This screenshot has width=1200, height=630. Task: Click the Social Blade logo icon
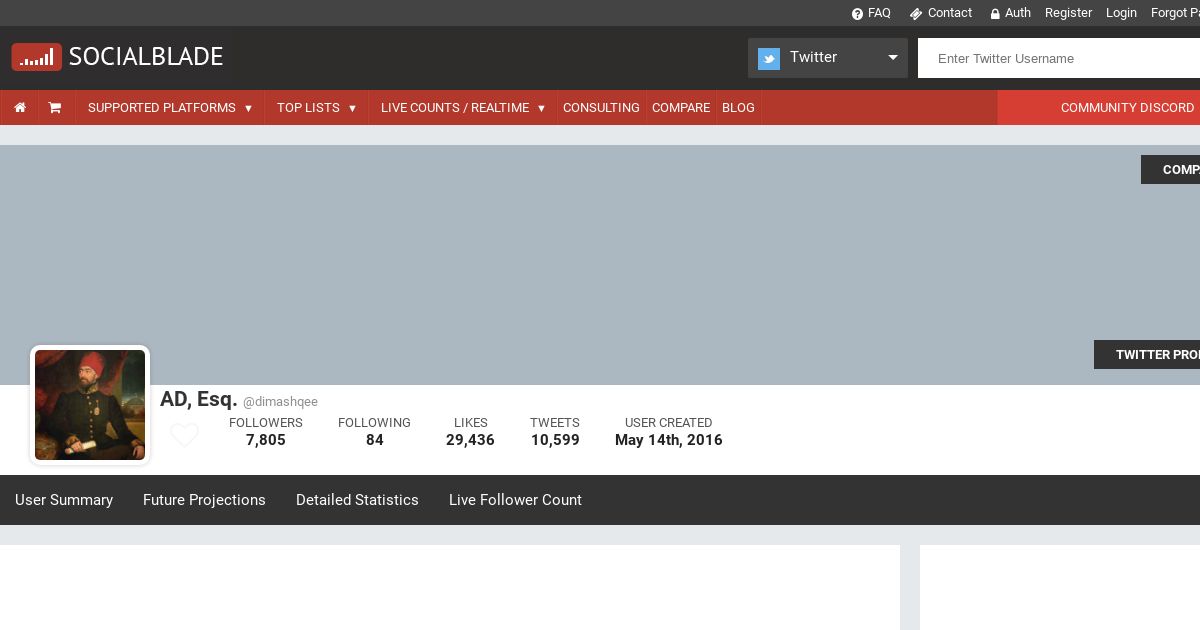[37, 57]
